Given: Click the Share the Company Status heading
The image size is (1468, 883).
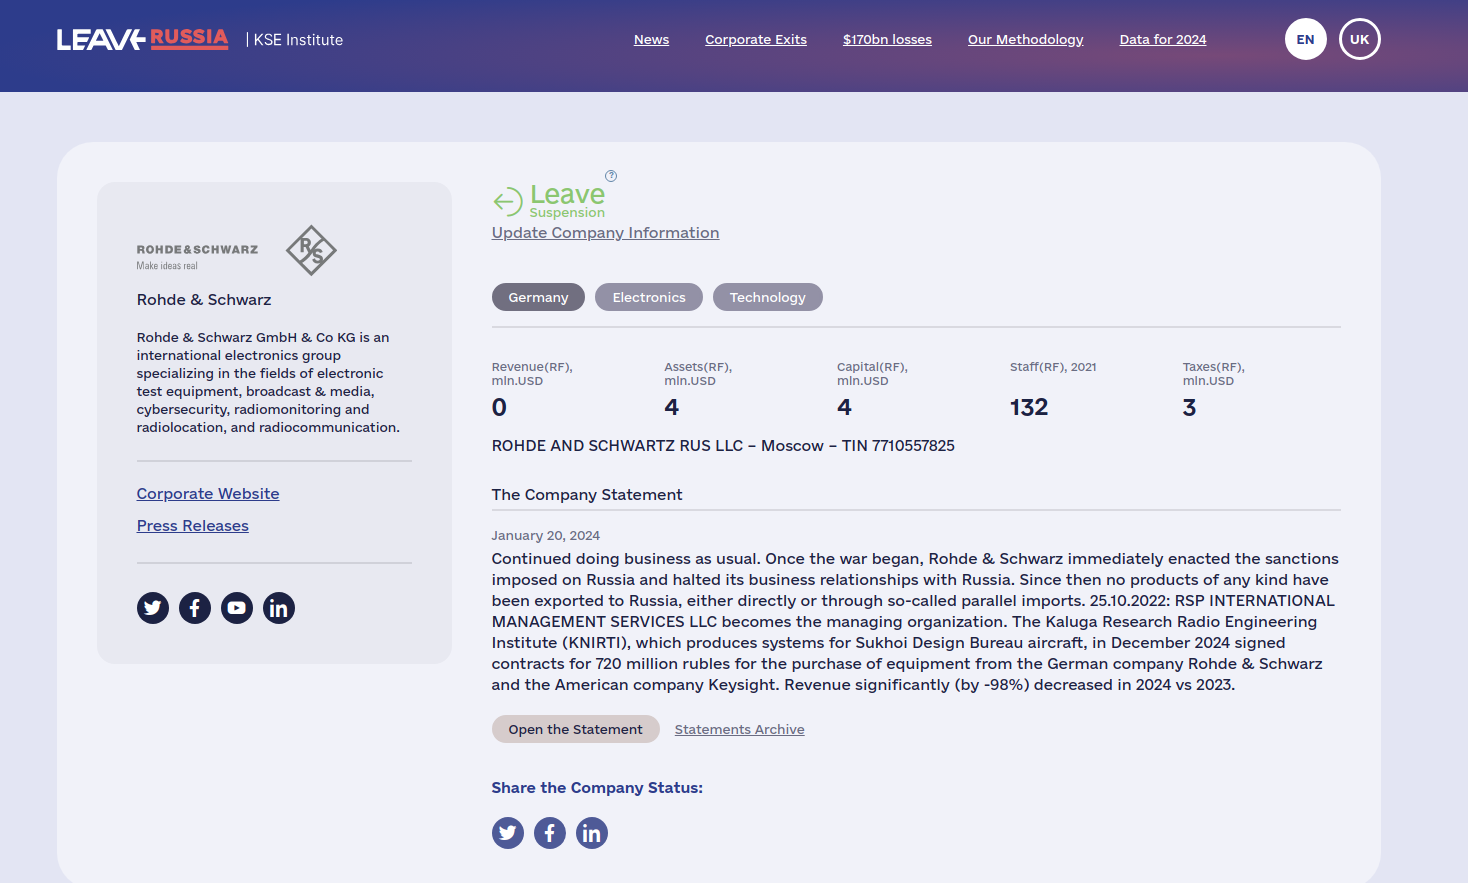Looking at the screenshot, I should tap(597, 788).
